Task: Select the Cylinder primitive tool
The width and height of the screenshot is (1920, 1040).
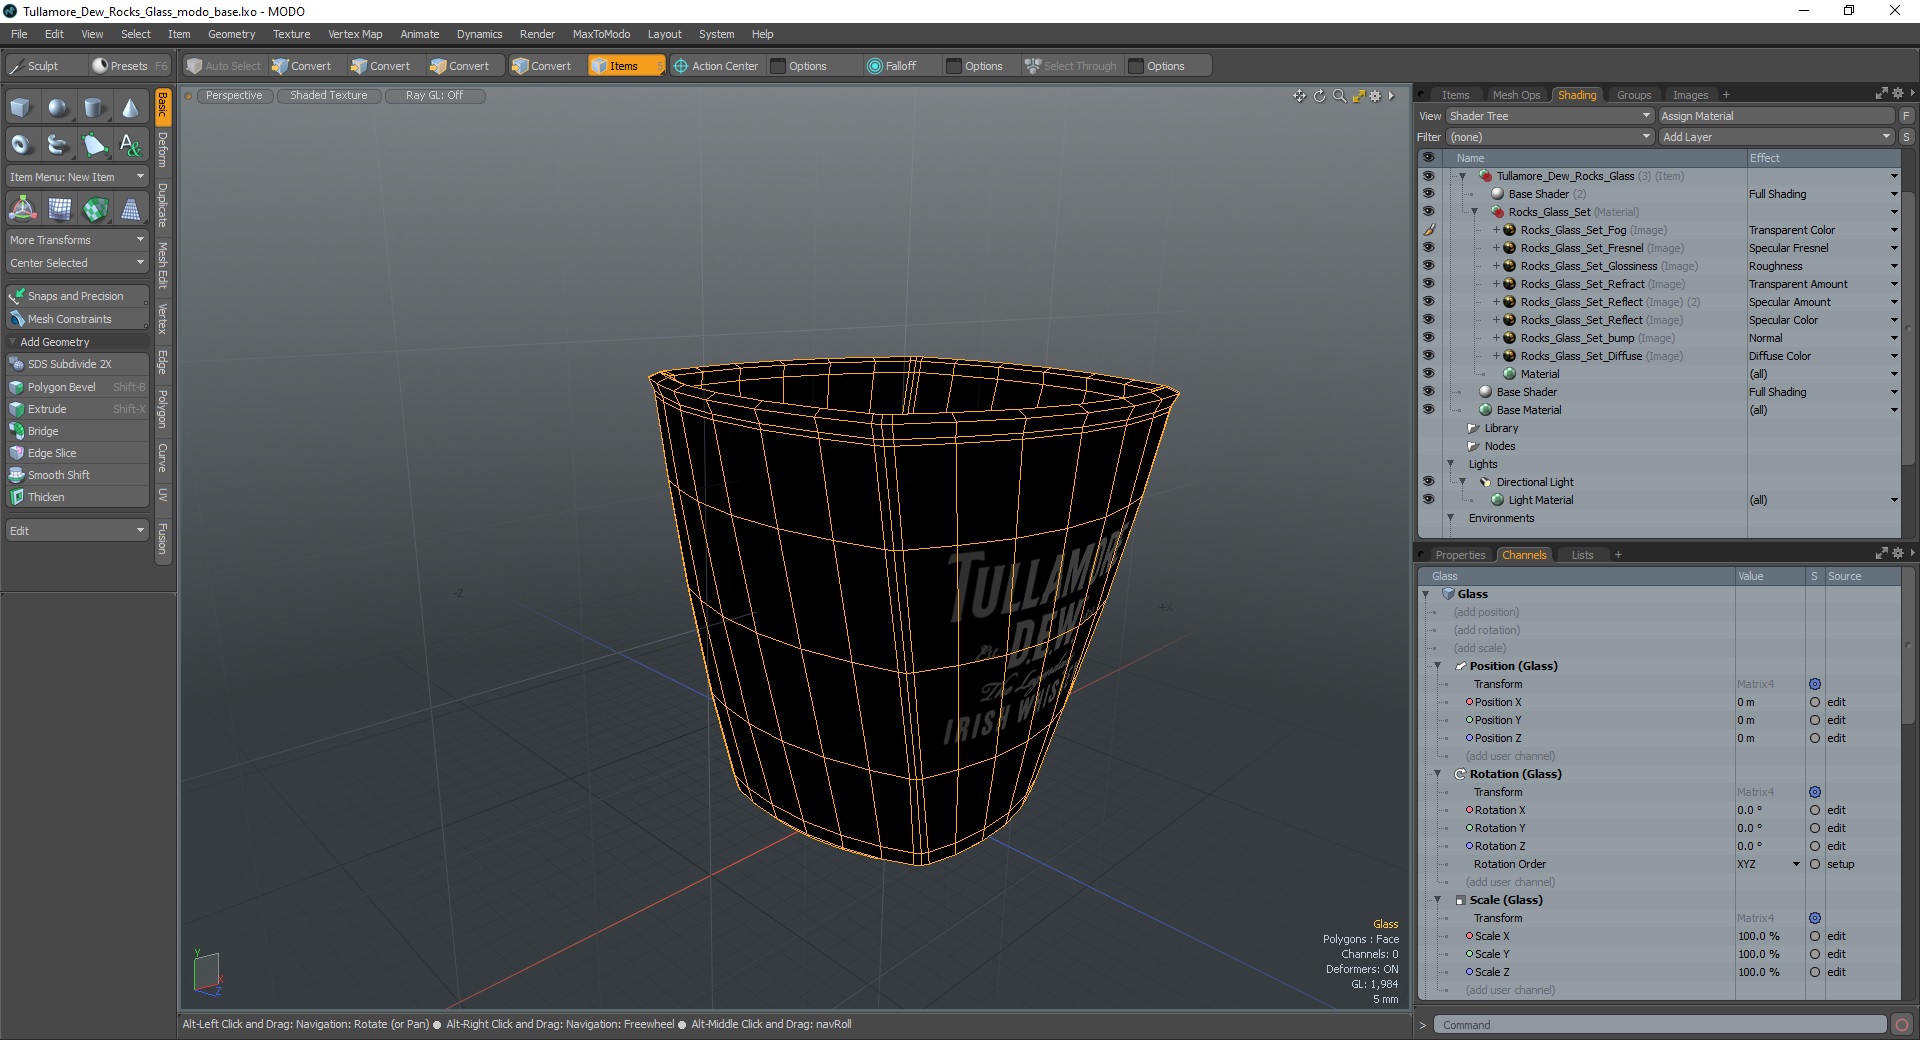Action: [94, 108]
